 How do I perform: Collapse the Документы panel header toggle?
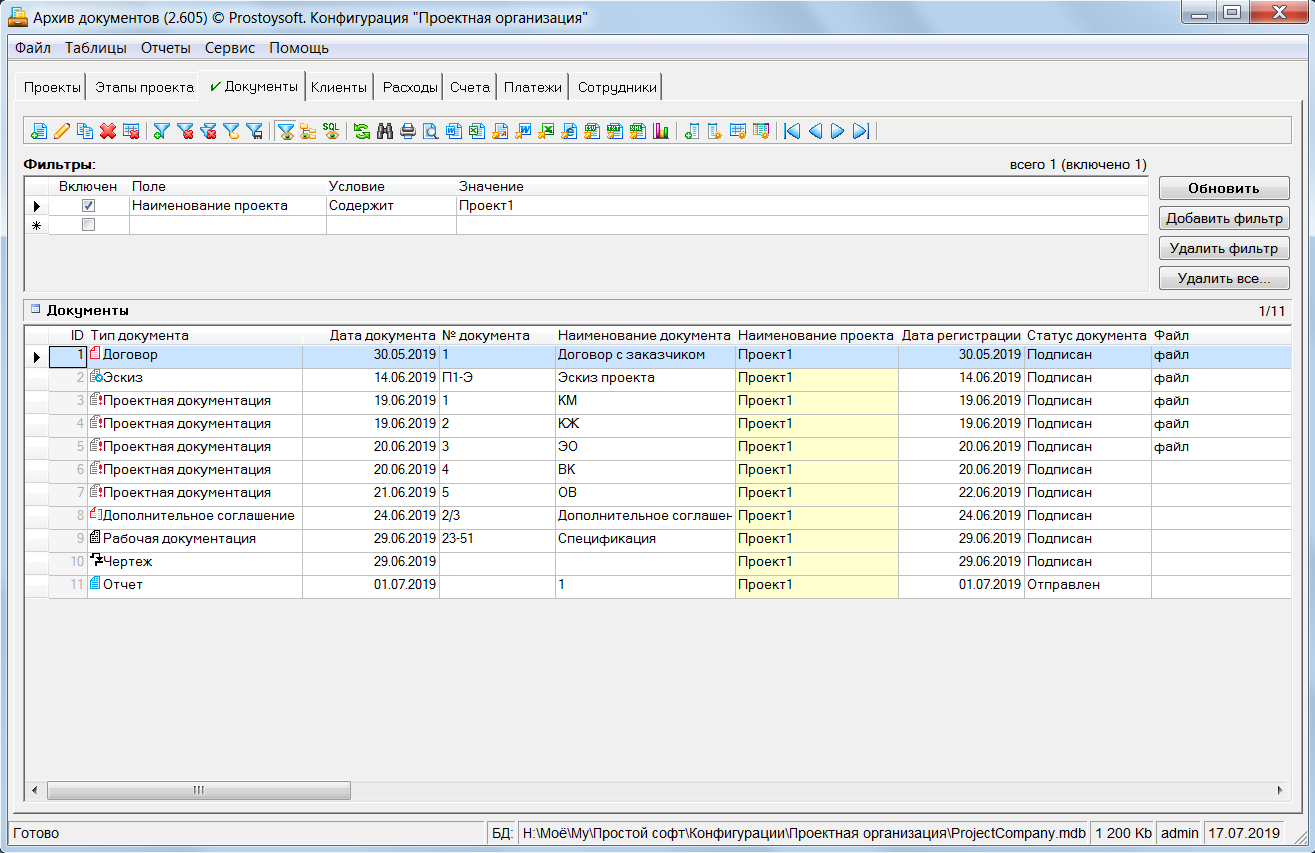point(36,310)
